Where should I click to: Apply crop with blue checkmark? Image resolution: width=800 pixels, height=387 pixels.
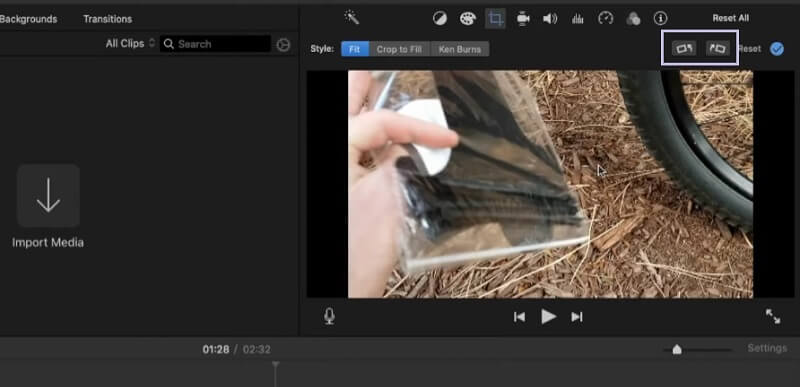coord(777,49)
